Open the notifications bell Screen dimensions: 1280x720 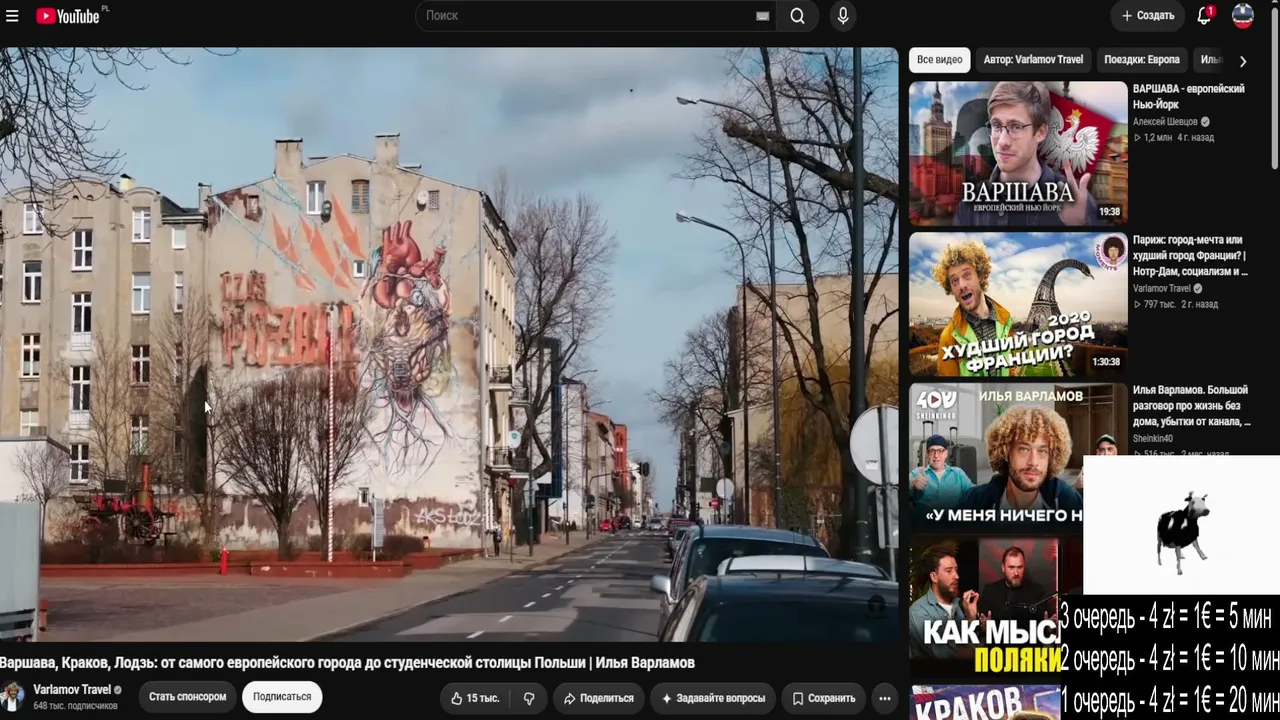pos(1204,16)
